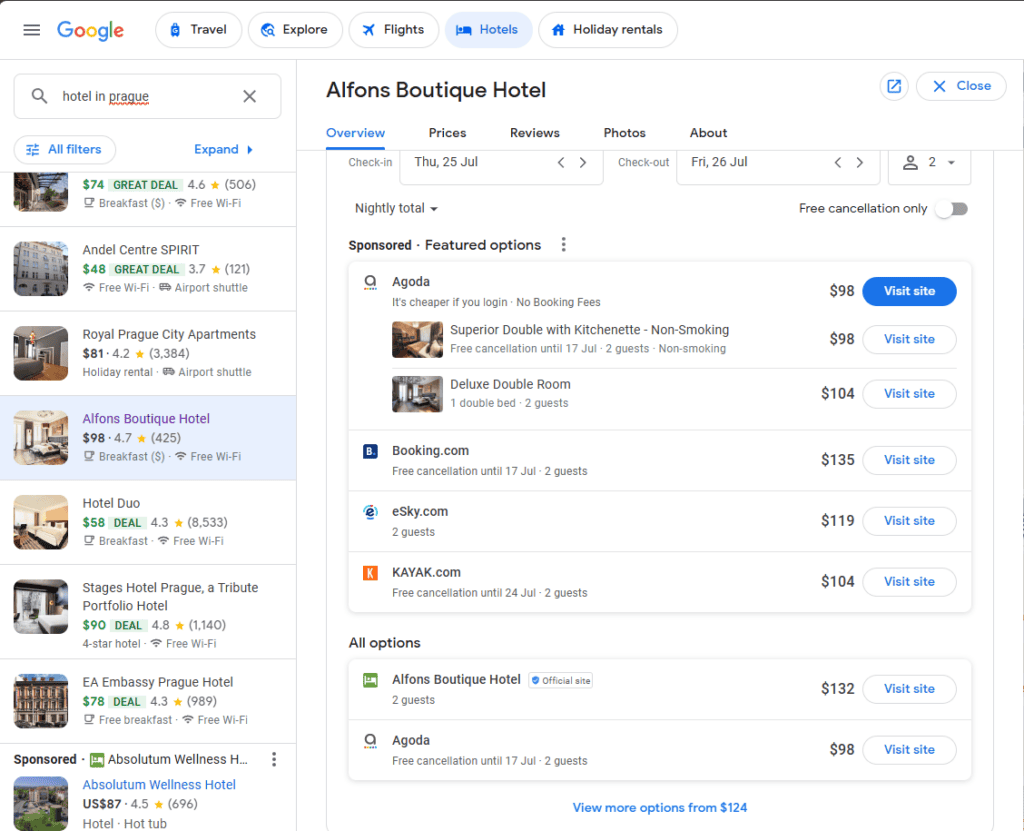The width and height of the screenshot is (1024, 831).
Task: Select the Flights navigation chip
Action: pyautogui.click(x=393, y=30)
